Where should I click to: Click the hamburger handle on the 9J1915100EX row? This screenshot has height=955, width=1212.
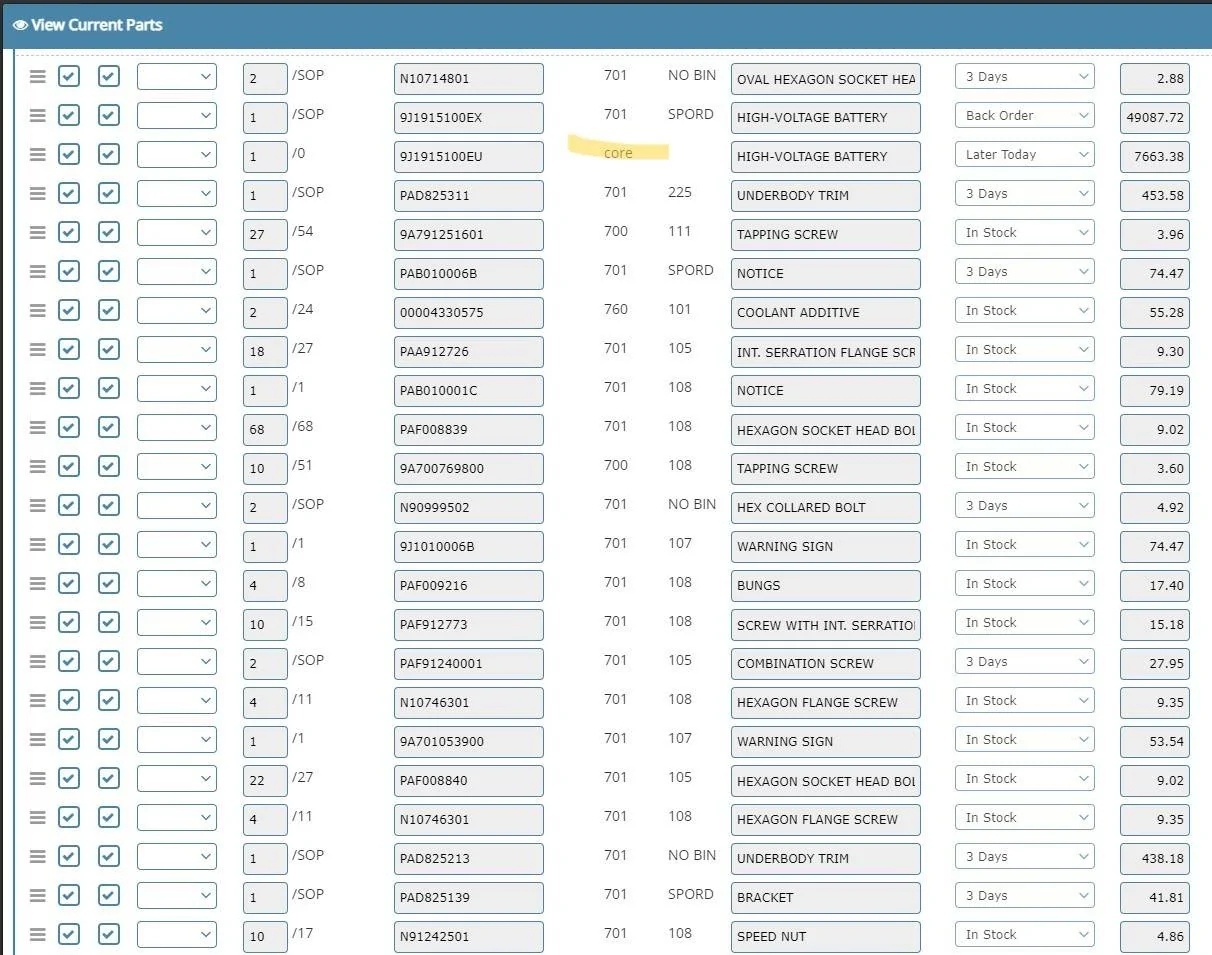pos(38,116)
